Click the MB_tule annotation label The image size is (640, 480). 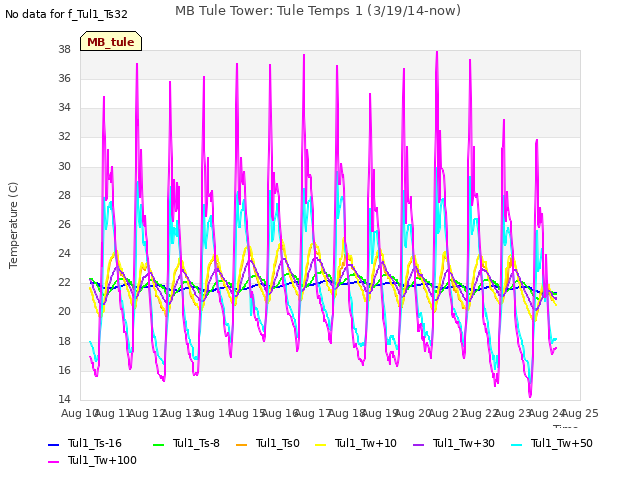(x=111, y=41)
